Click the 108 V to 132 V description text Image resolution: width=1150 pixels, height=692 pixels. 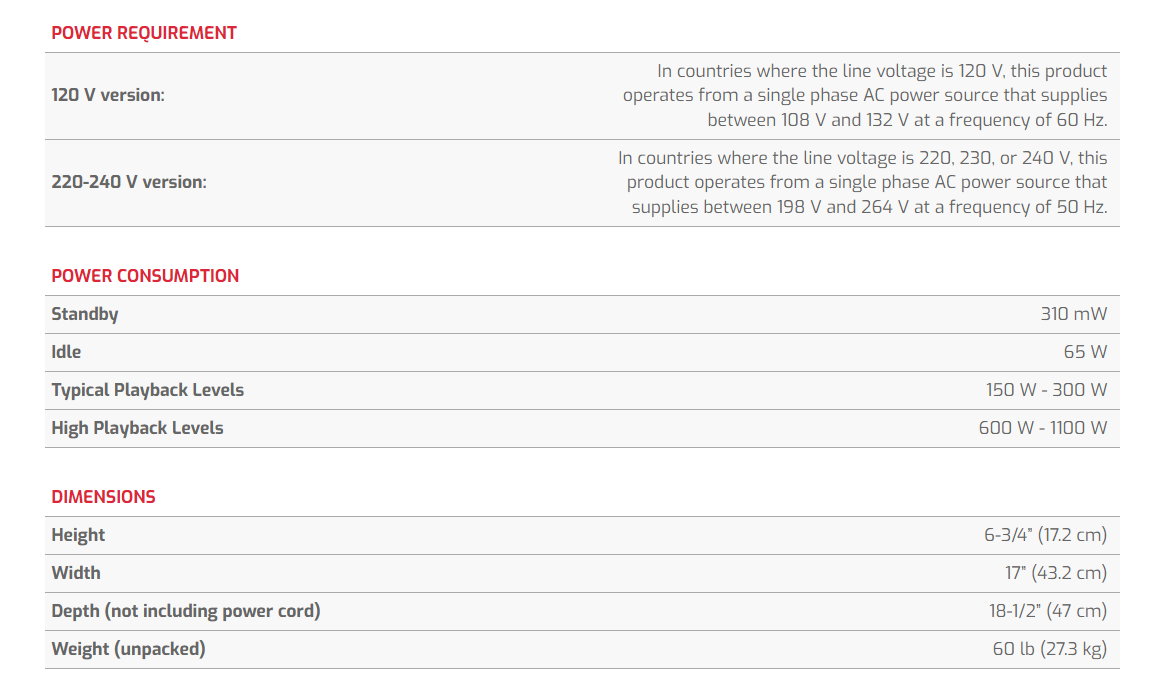865,95
